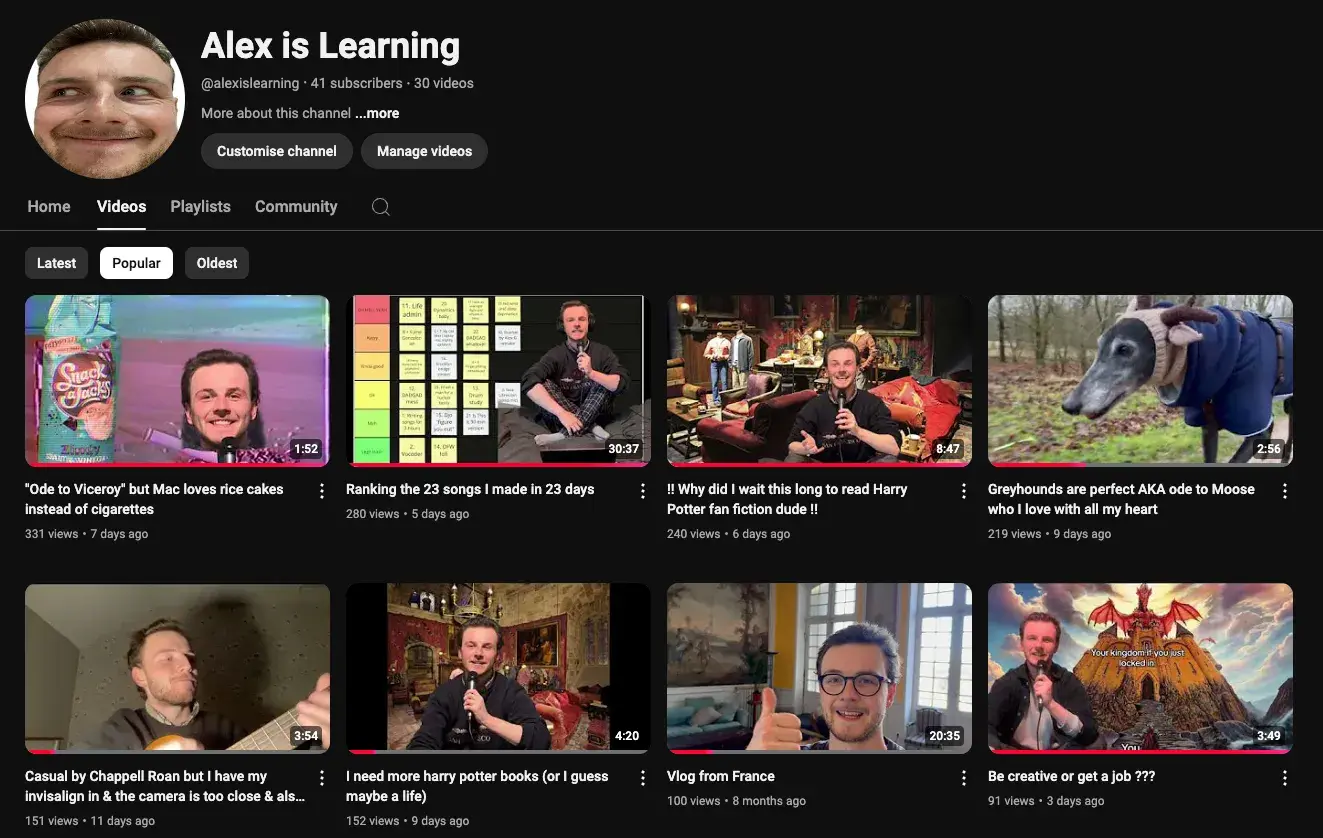
Task: Switch to the Home tab
Action: click(x=49, y=207)
